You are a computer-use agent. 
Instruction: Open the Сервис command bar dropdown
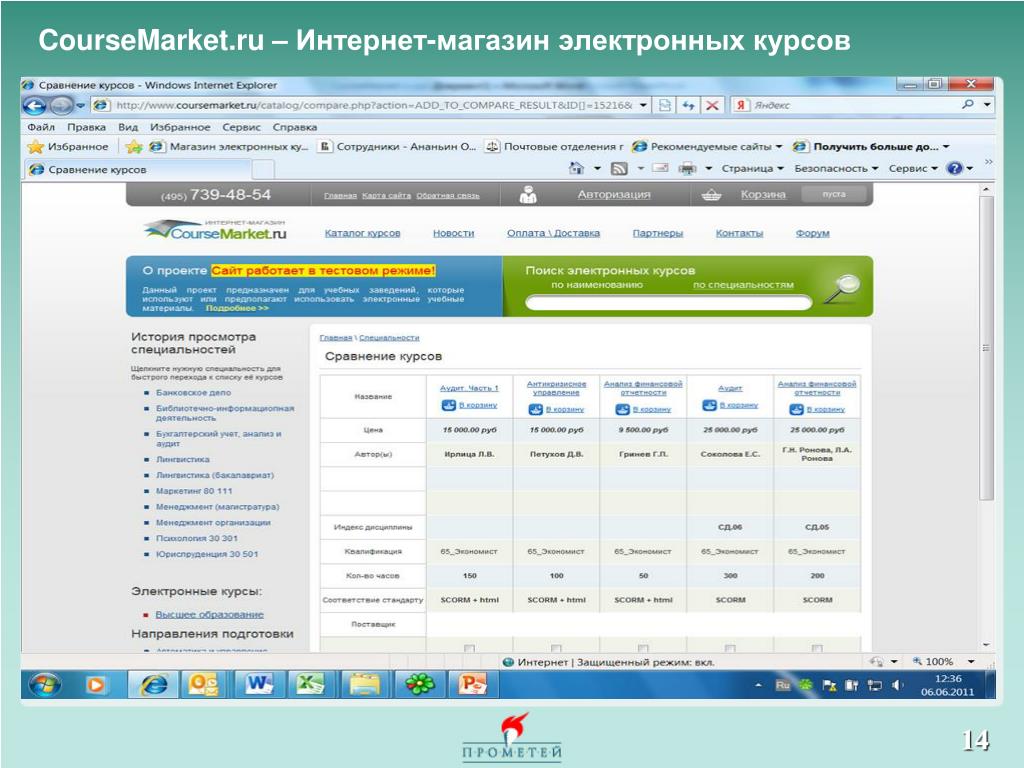tap(913, 168)
